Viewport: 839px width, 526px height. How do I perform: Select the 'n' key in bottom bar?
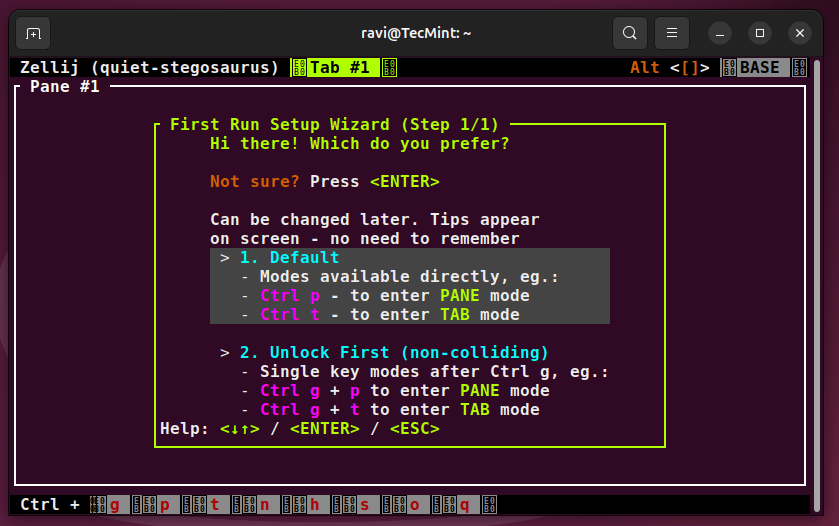[264, 505]
